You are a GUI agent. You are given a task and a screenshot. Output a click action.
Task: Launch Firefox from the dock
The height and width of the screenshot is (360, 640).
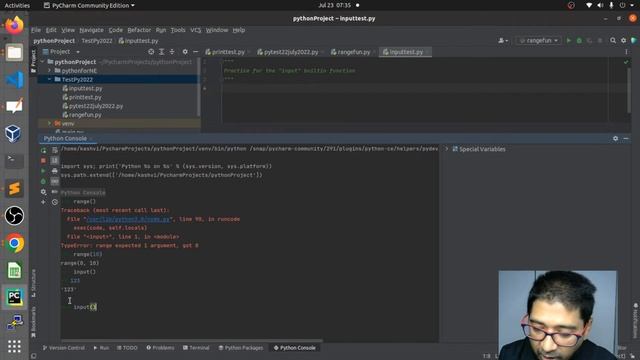pos(14,25)
